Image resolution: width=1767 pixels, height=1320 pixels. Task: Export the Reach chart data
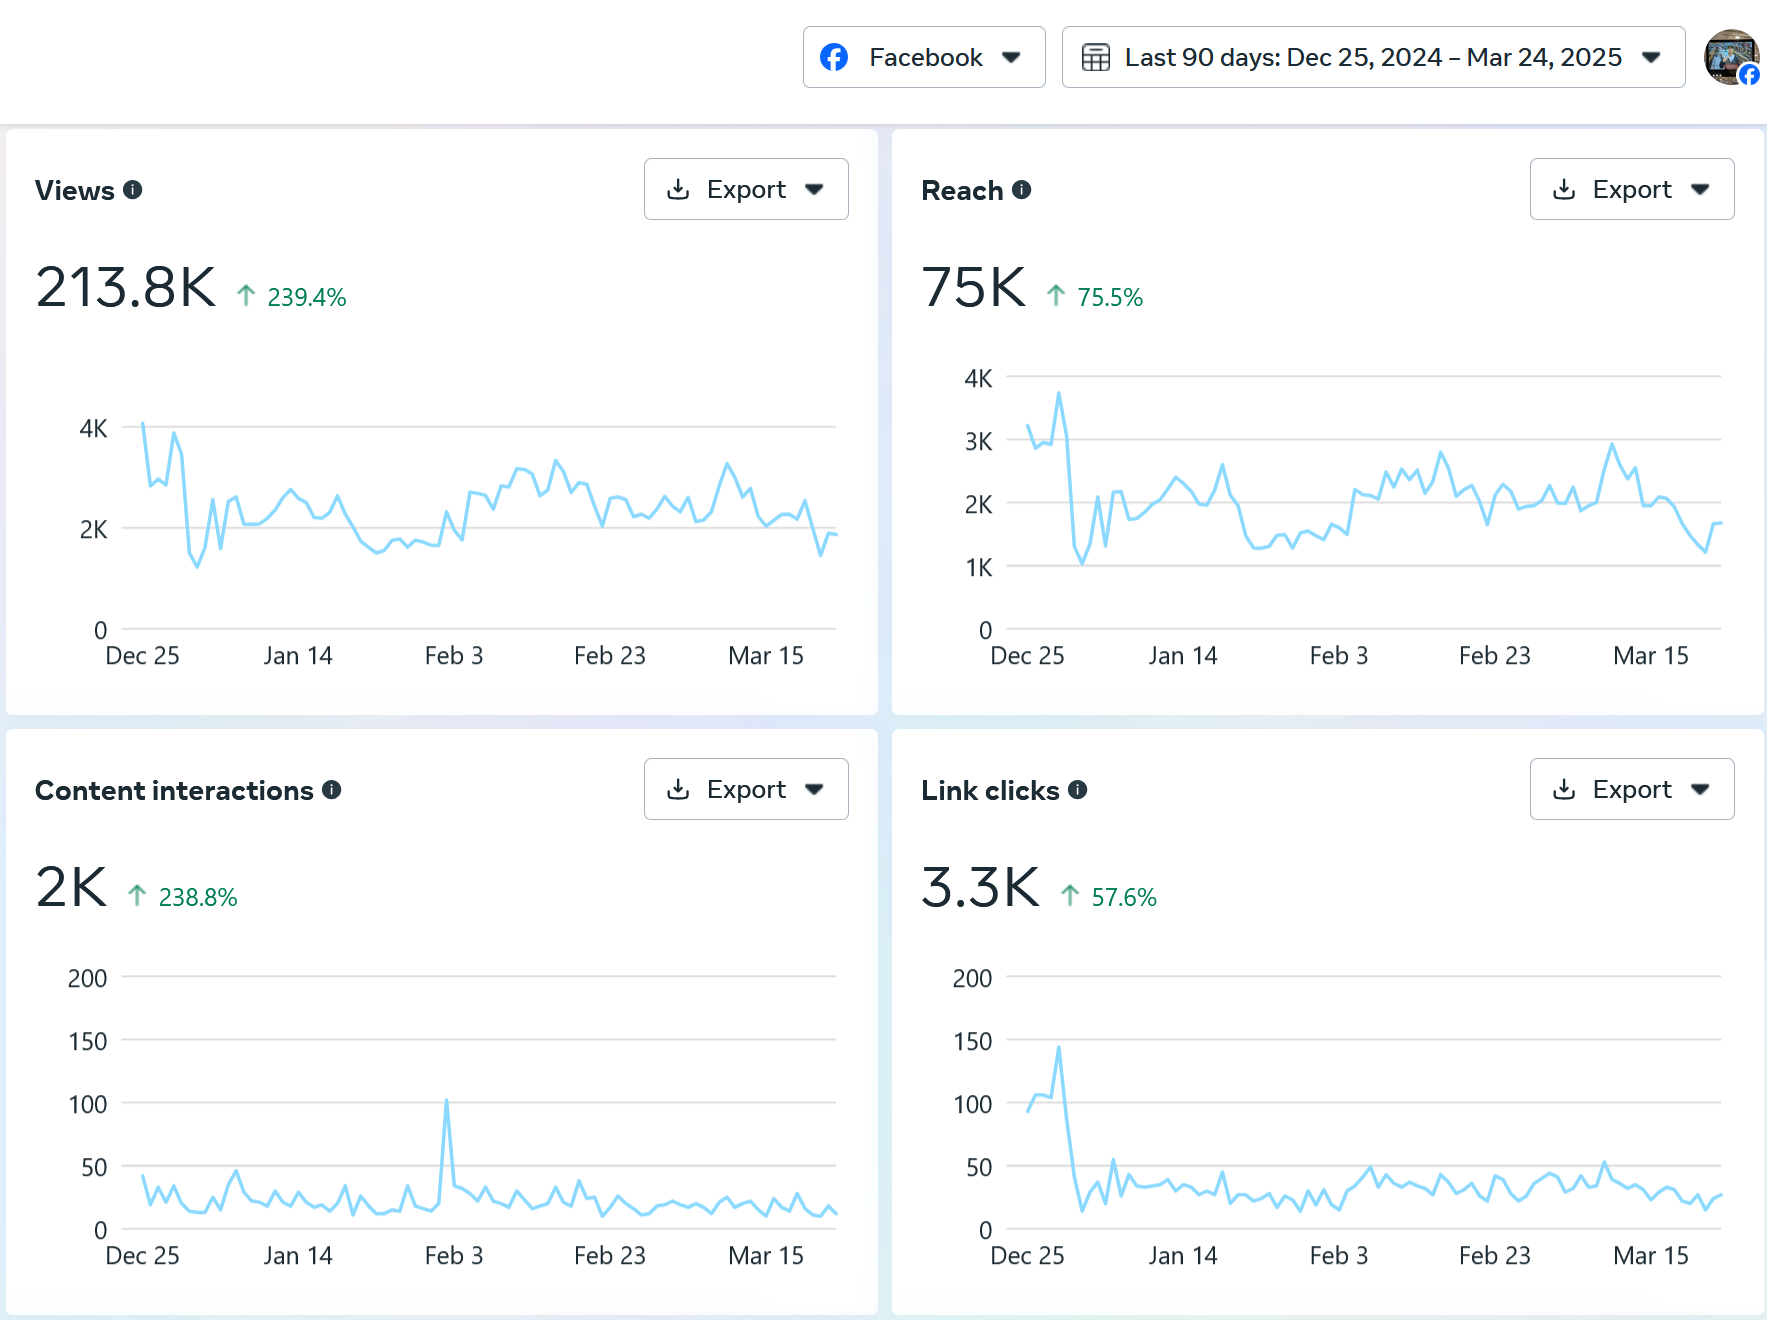click(x=1632, y=189)
